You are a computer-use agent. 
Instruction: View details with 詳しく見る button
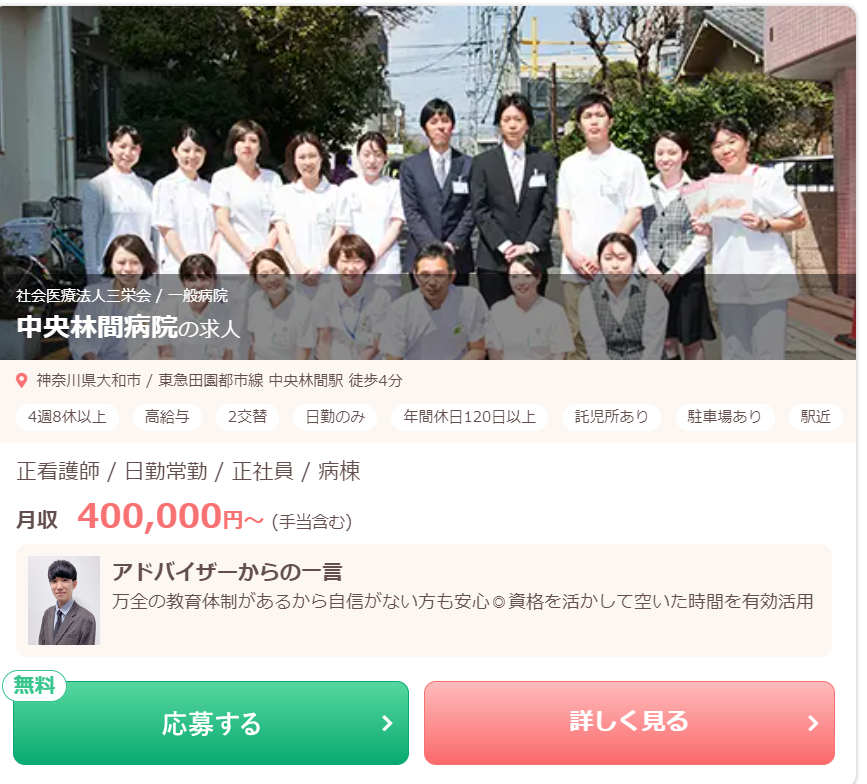click(x=629, y=723)
